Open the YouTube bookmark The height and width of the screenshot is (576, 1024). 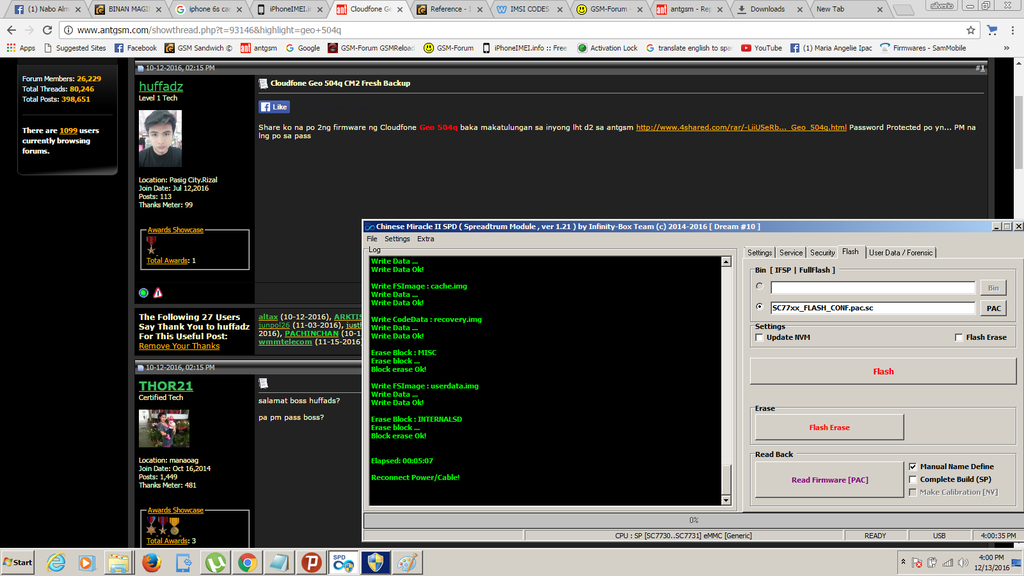point(761,48)
